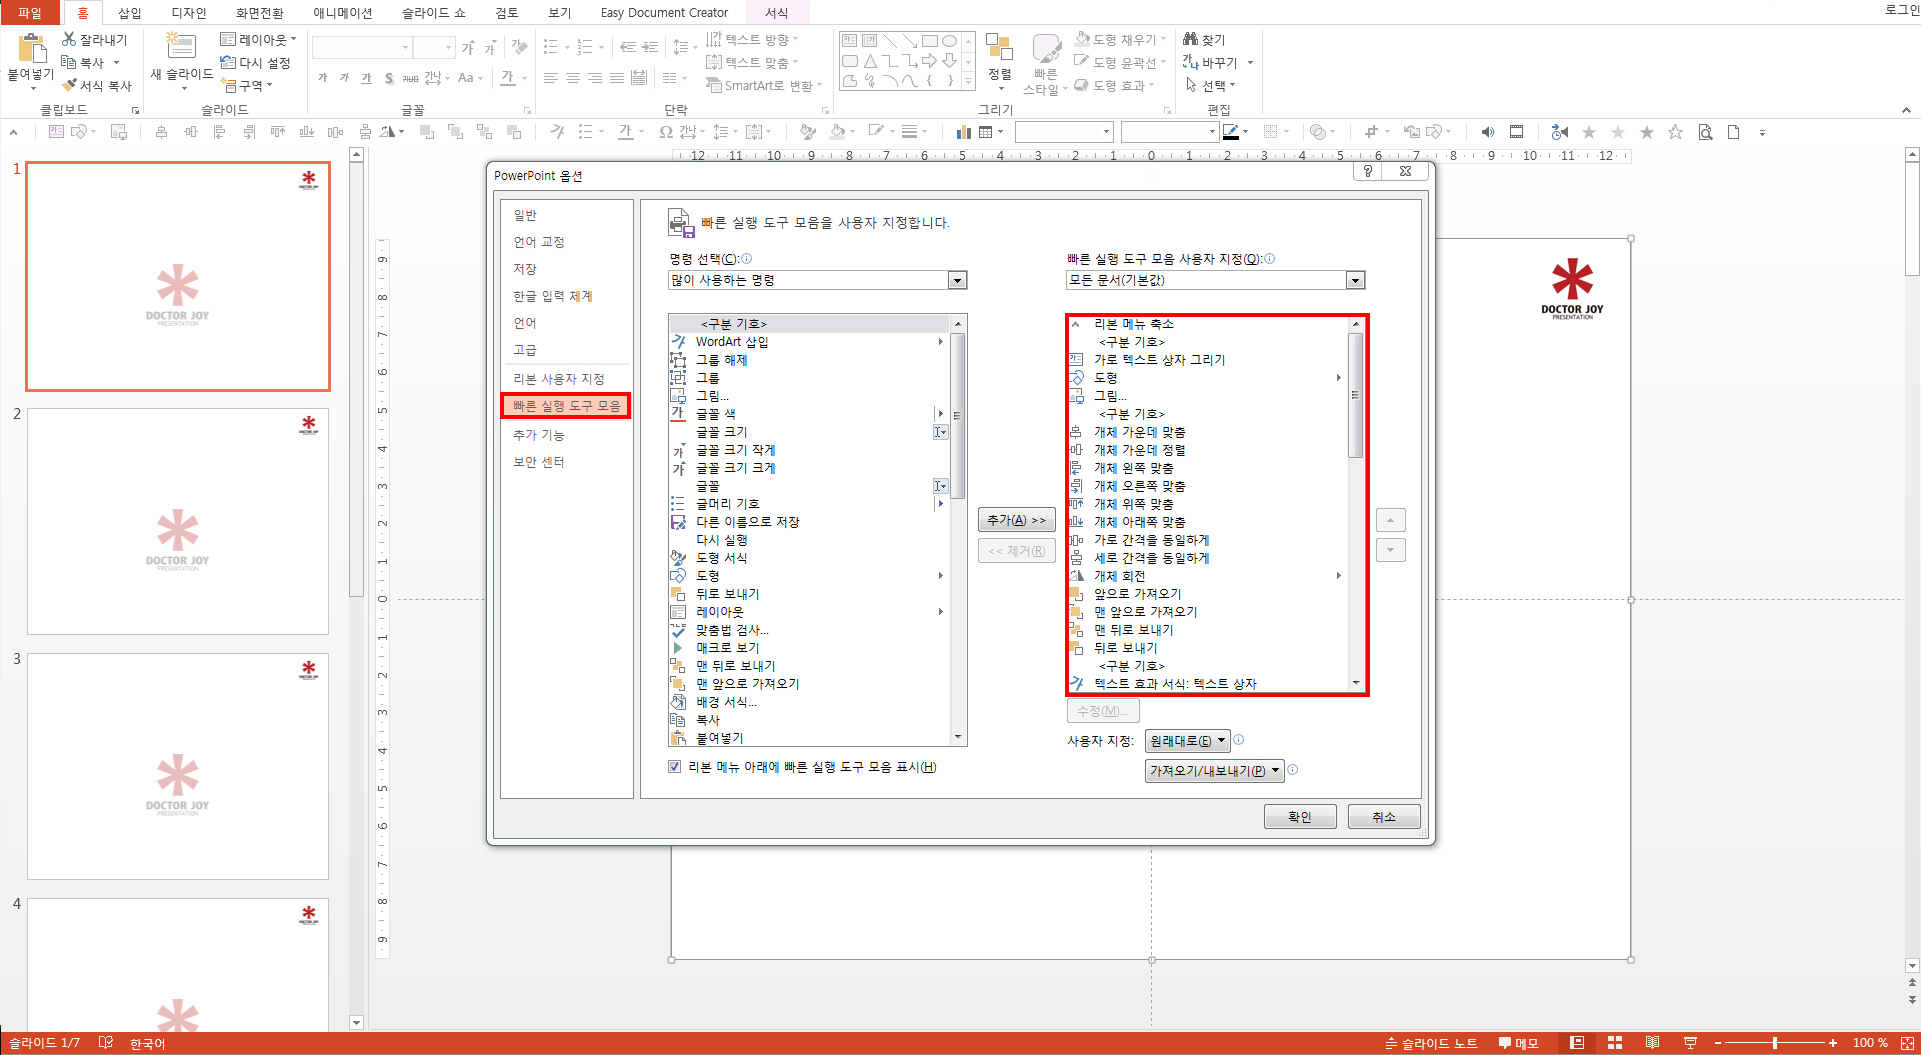Select 다른 이름으로 저장 in the command list
This screenshot has height=1055, width=1921.
[808, 522]
